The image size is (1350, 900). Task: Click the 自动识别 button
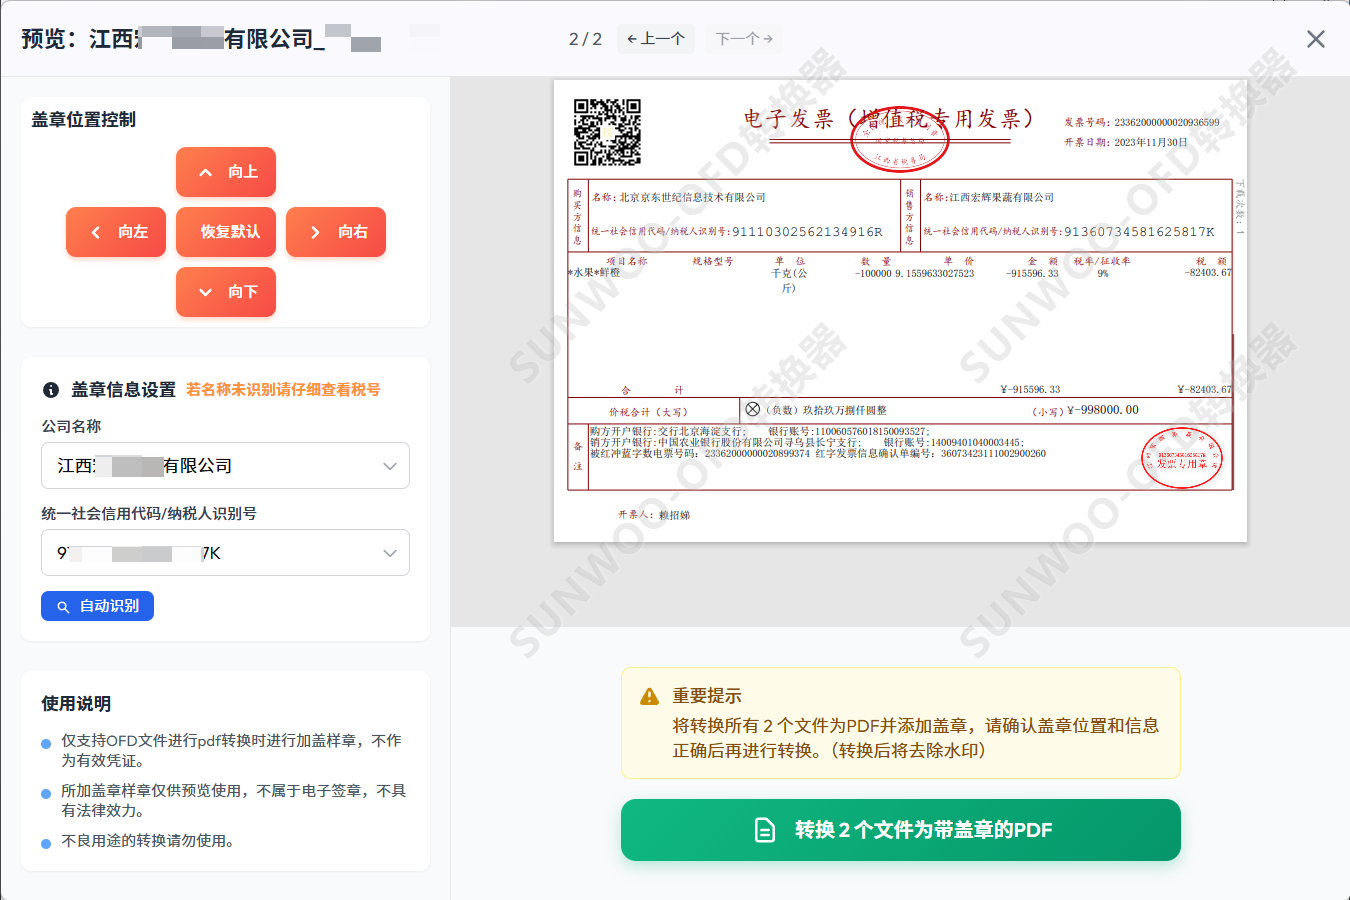point(97,606)
